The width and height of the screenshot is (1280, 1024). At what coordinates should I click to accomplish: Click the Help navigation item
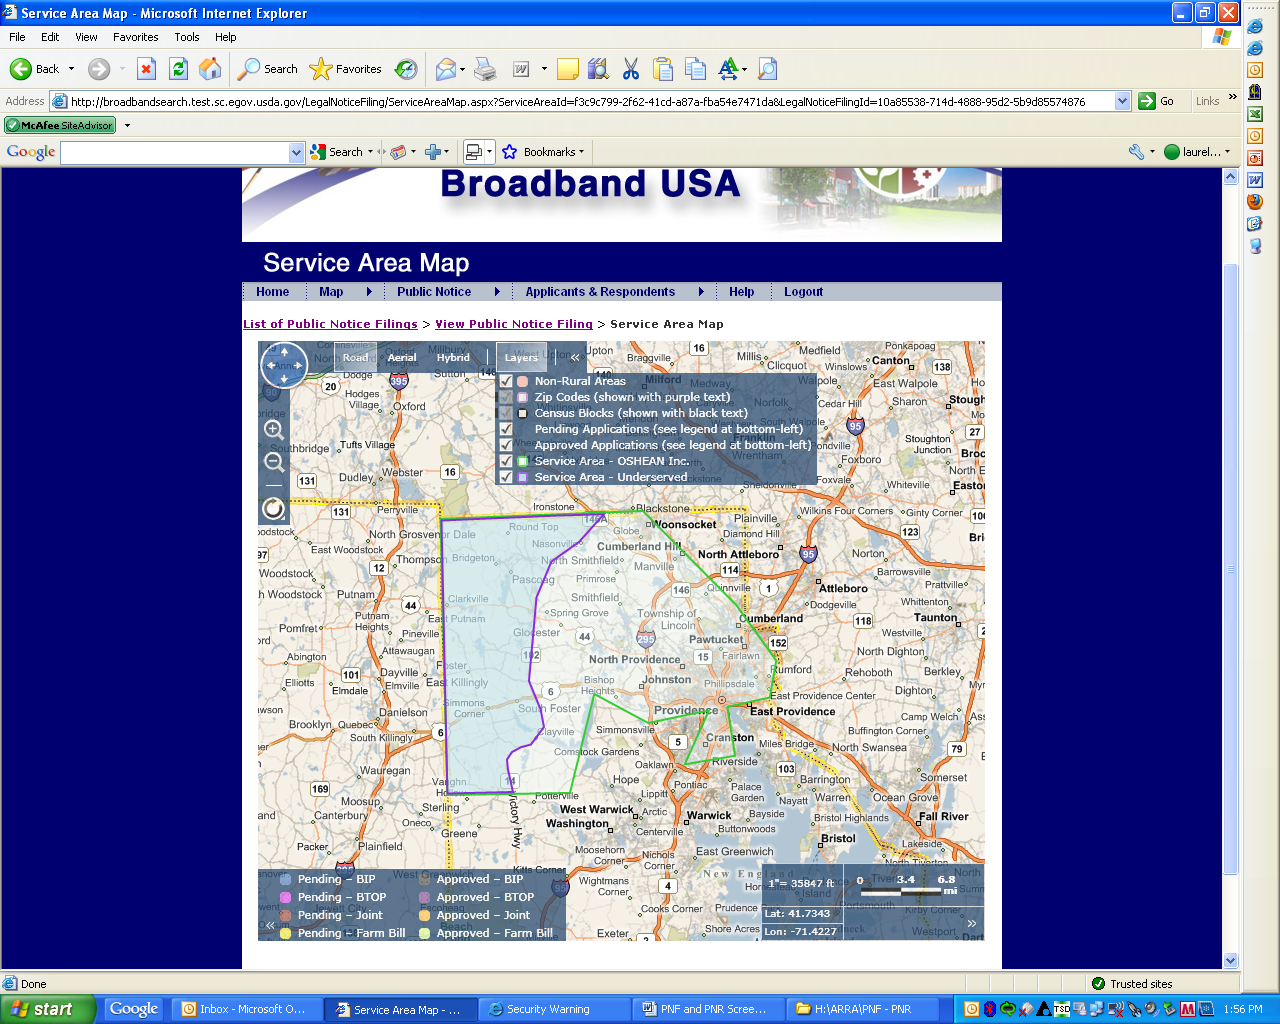741,292
